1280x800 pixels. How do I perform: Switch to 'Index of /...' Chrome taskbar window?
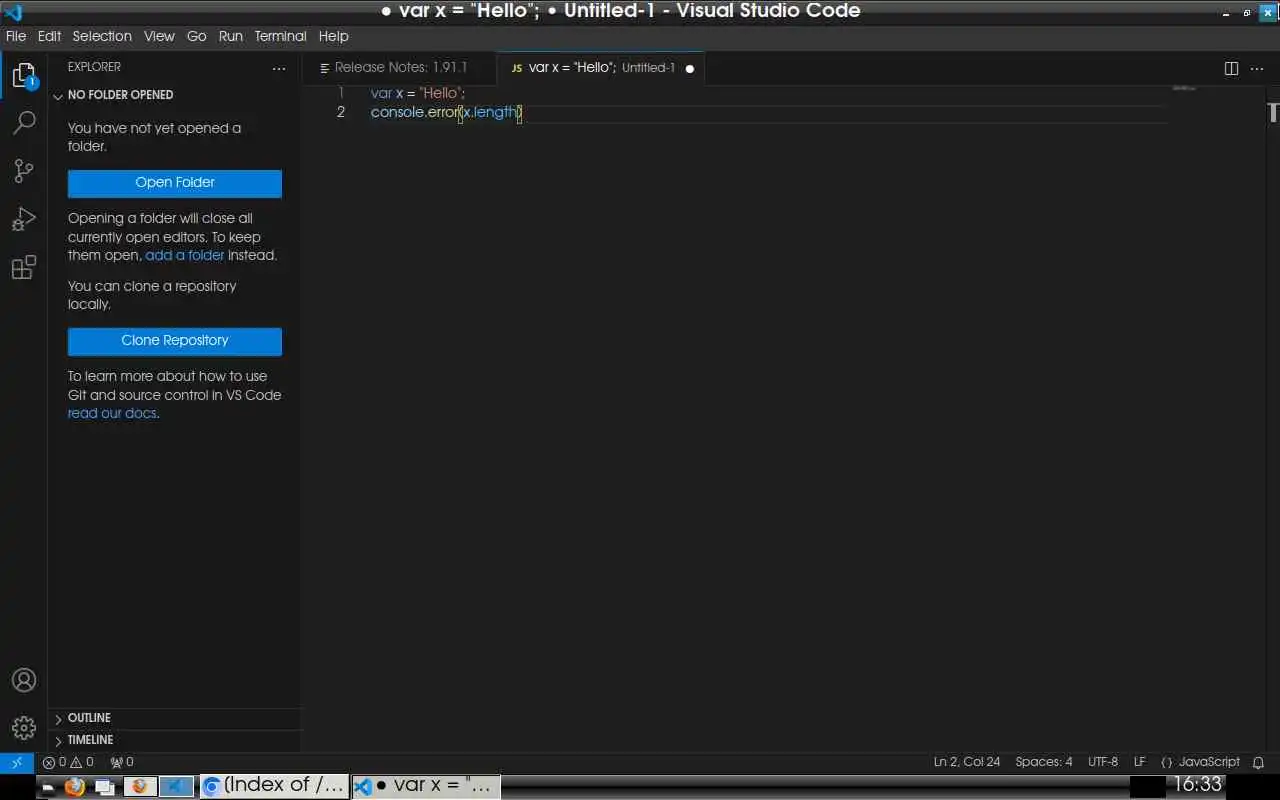(274, 786)
